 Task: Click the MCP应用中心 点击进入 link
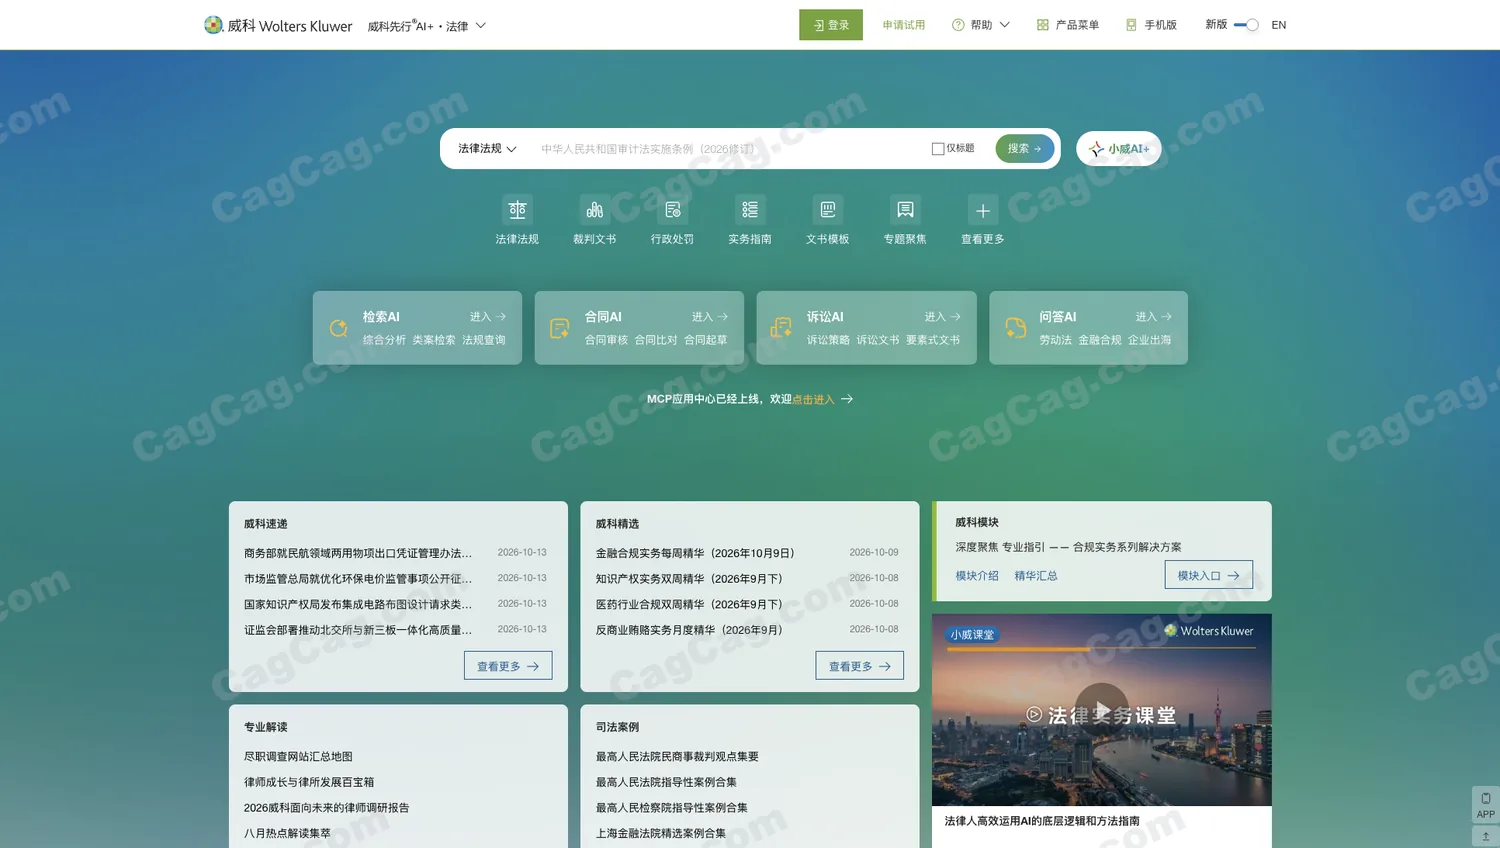point(813,399)
